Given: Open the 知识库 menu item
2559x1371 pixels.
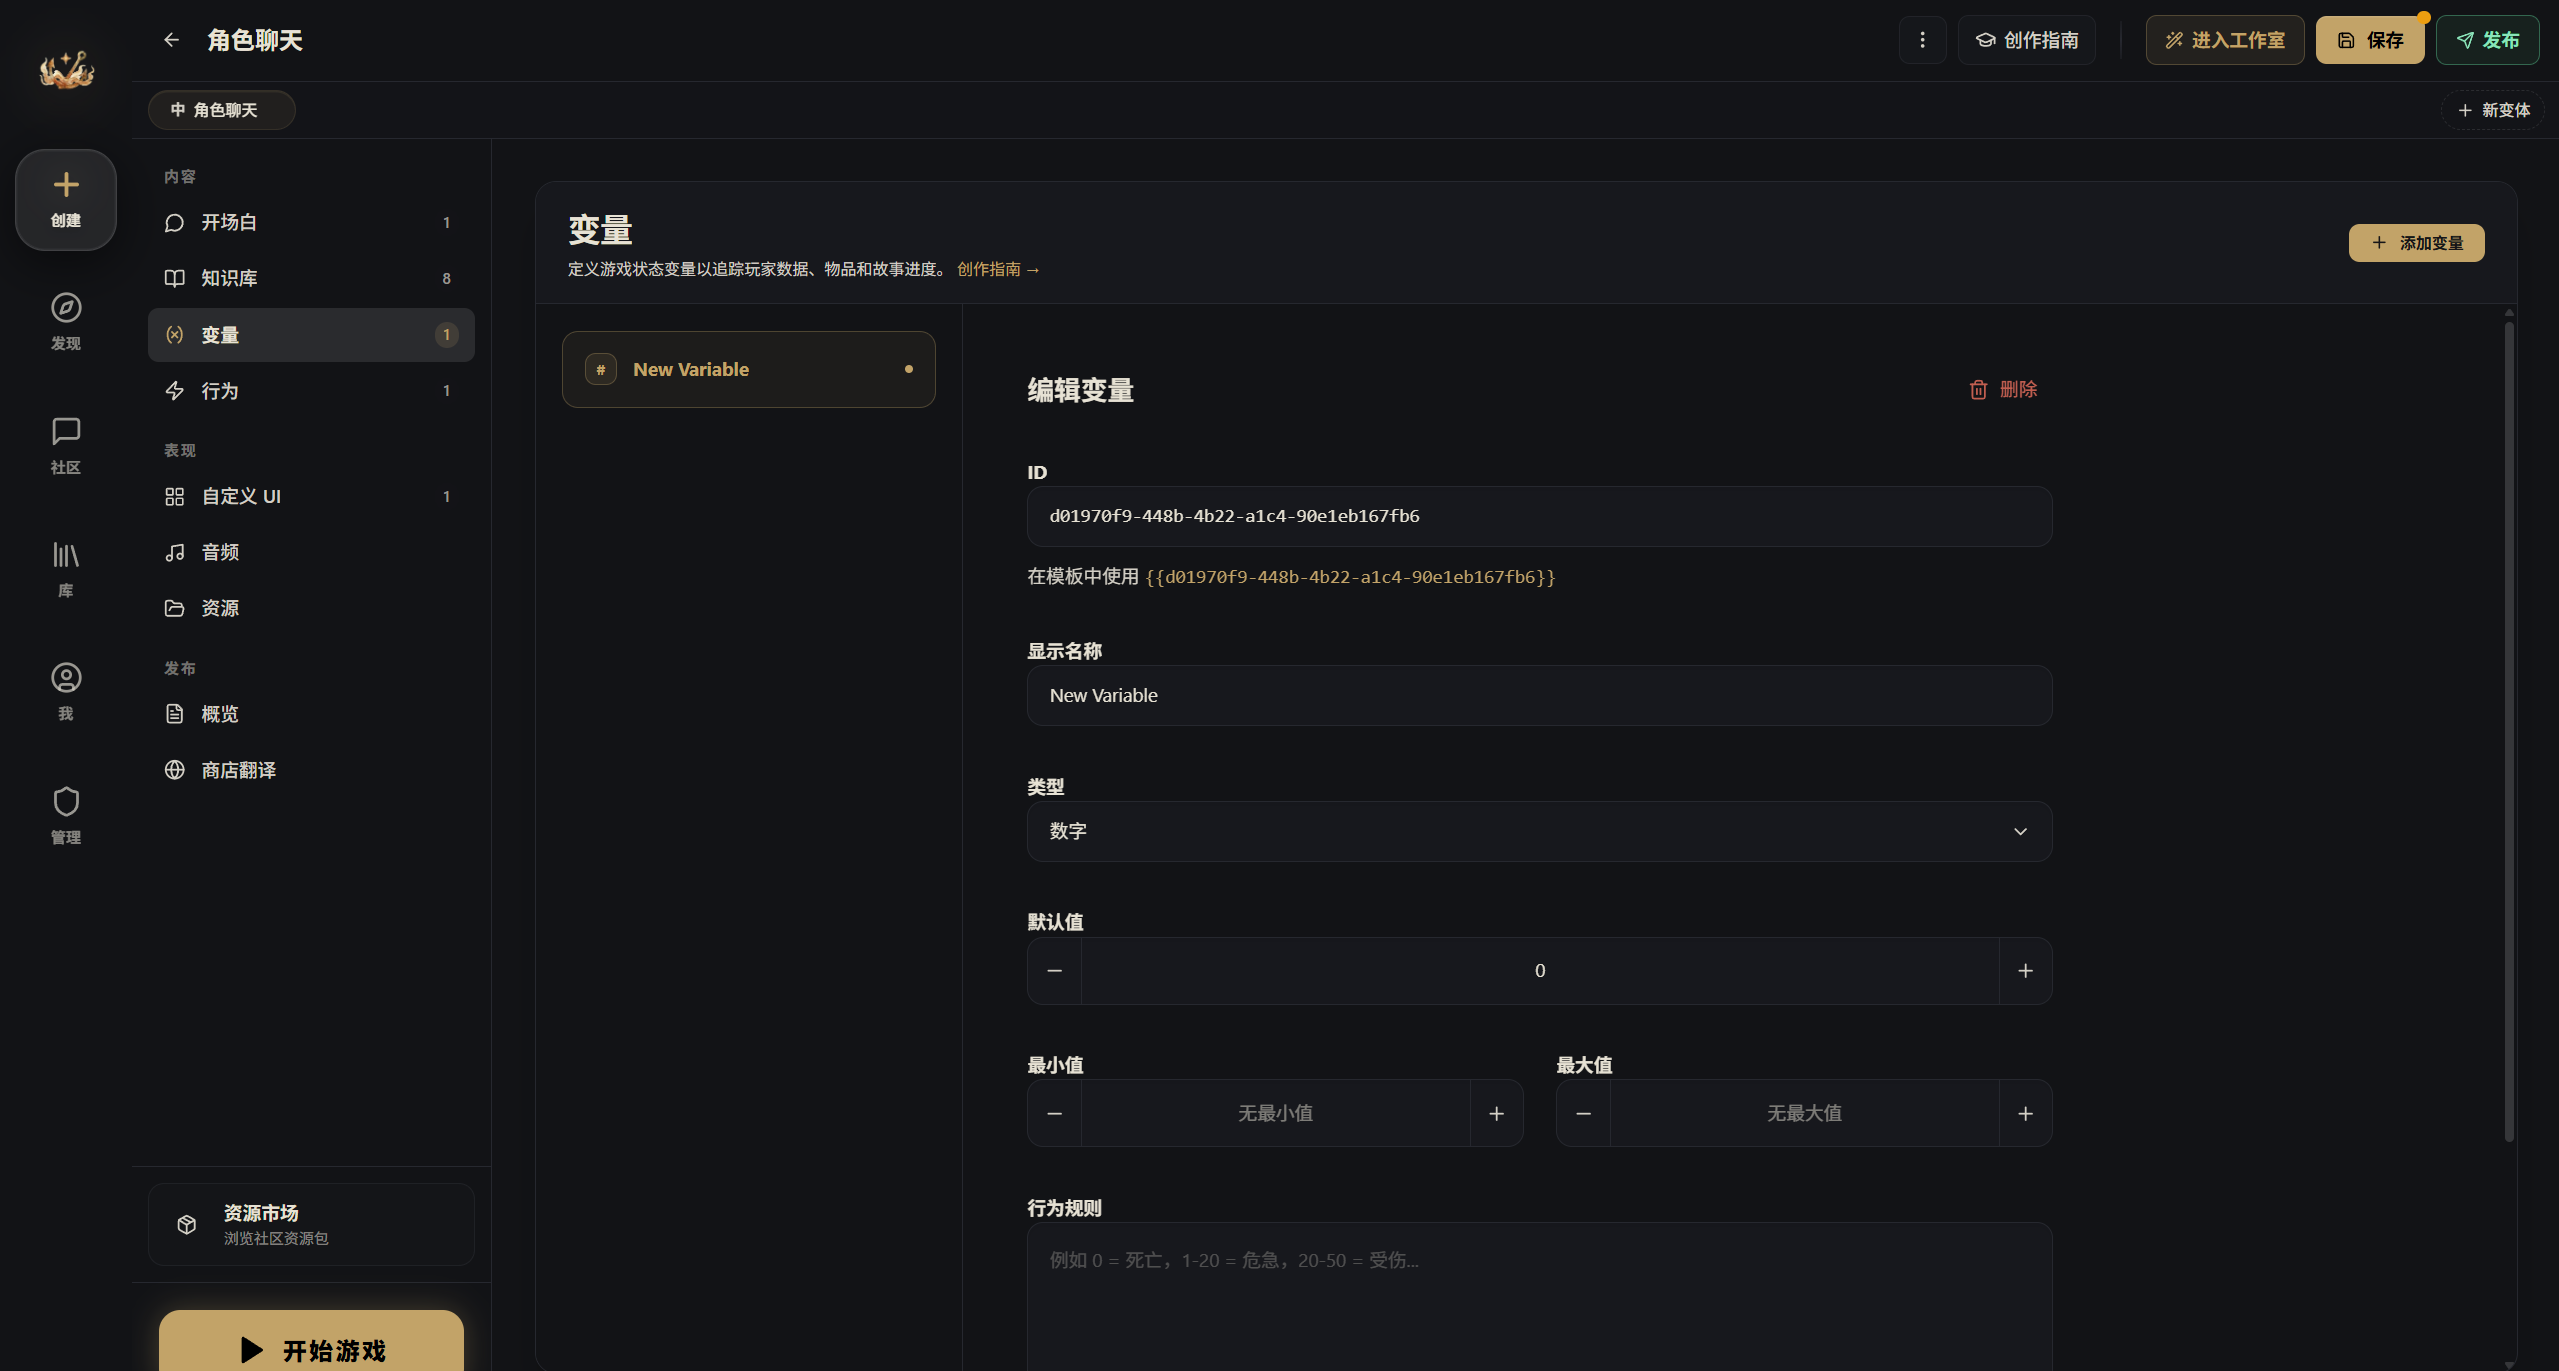Looking at the screenshot, I should pyautogui.click(x=311, y=278).
